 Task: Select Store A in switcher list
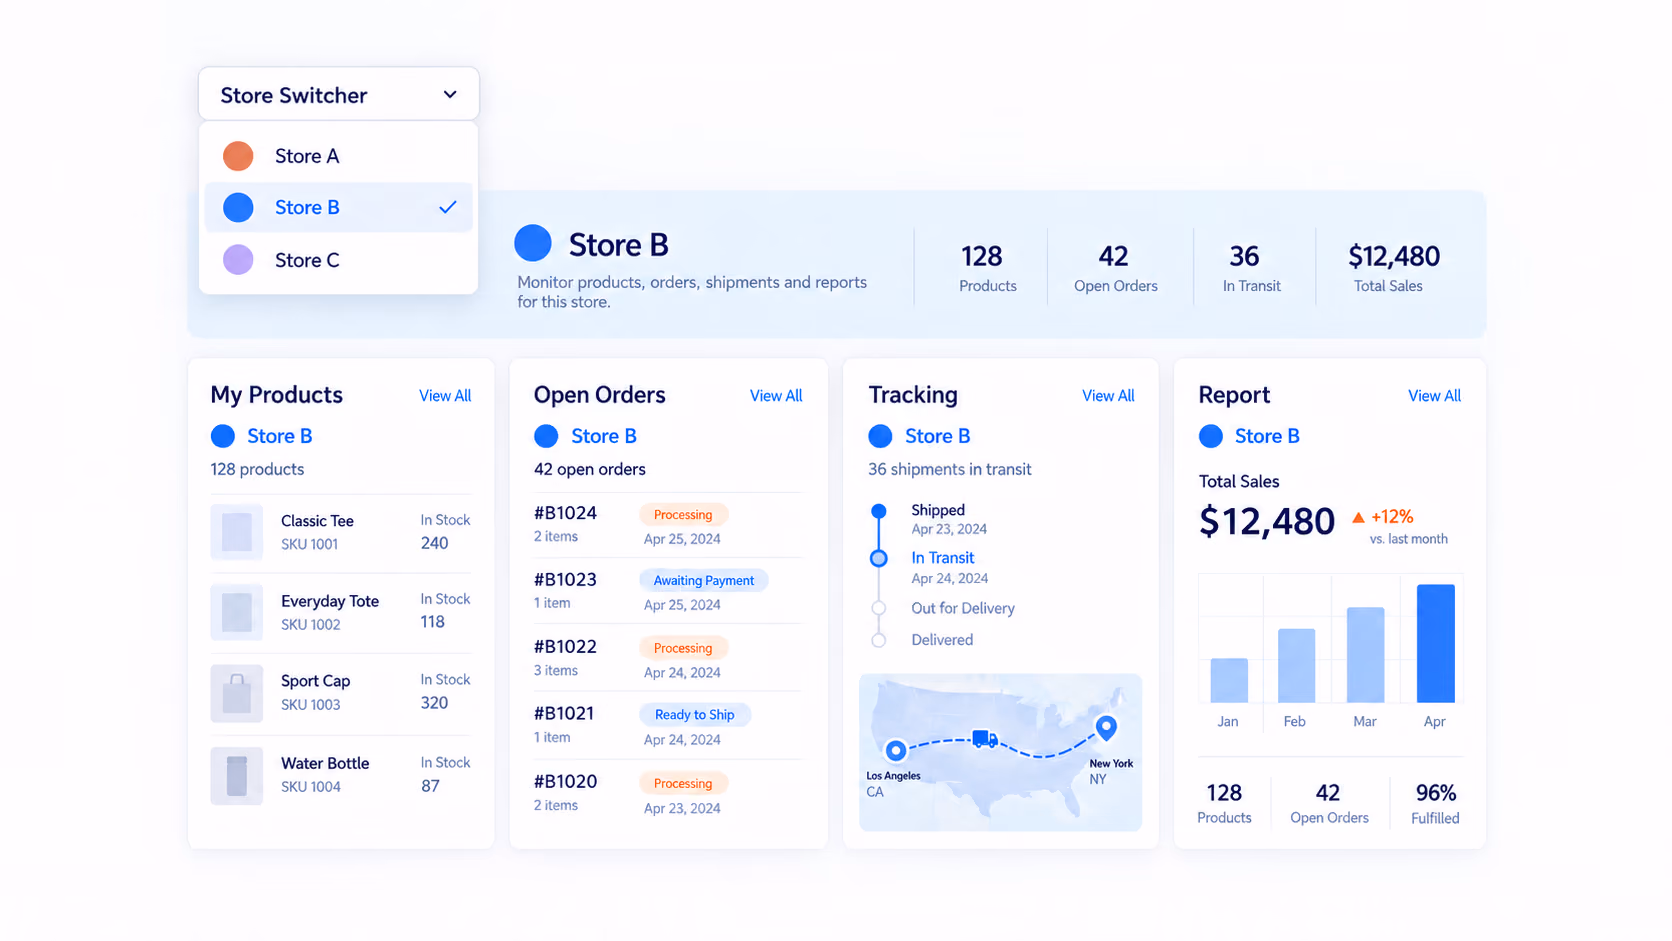339,156
